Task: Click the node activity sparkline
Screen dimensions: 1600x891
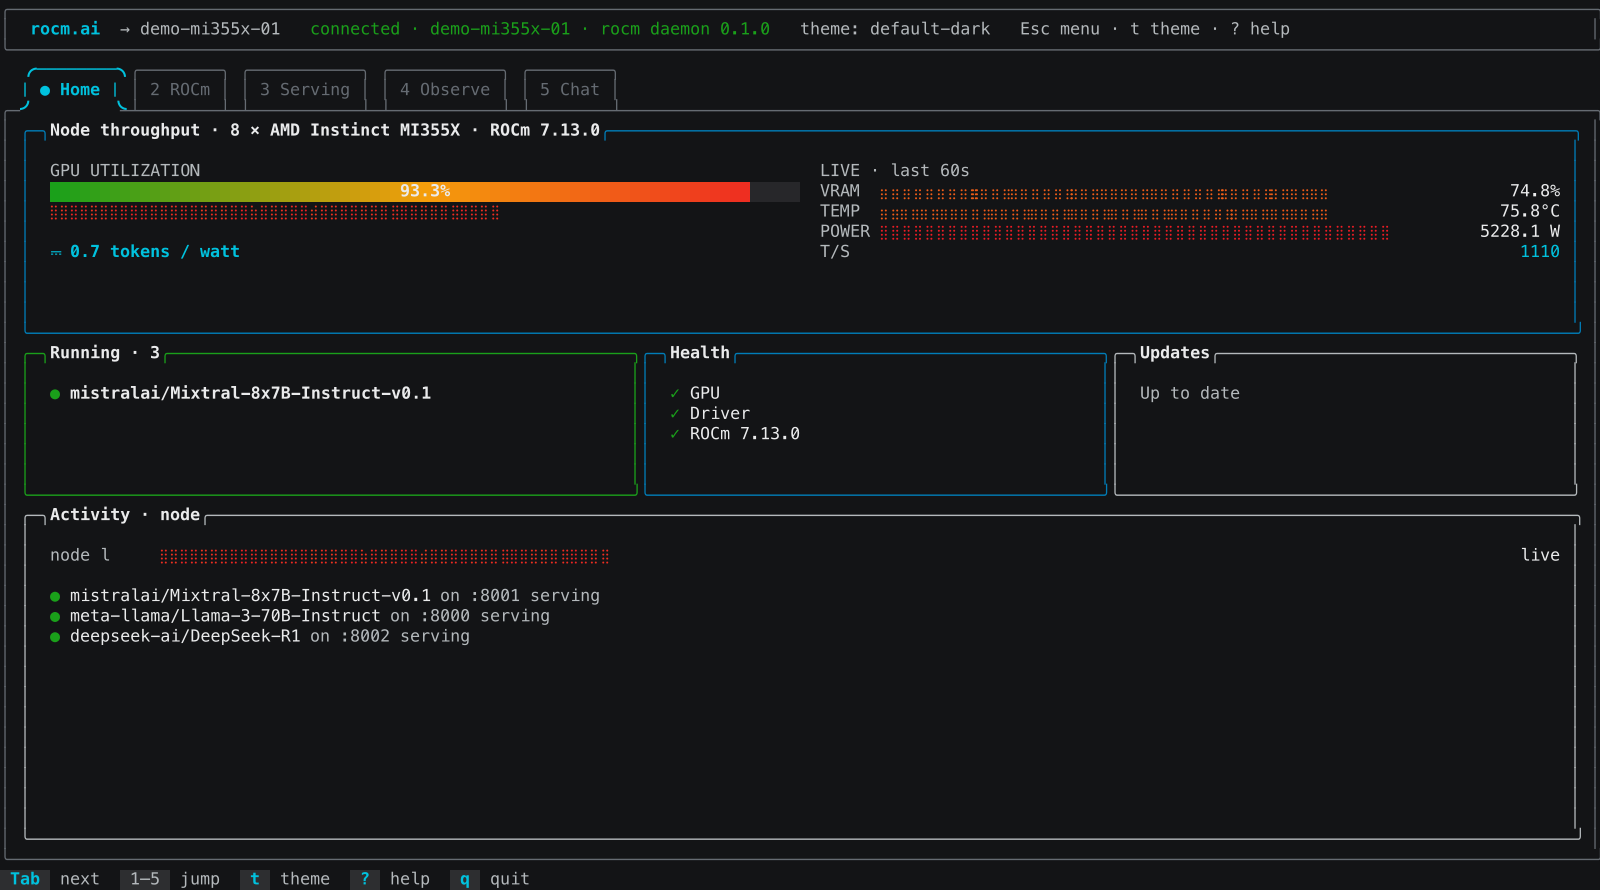Action: 385,556
